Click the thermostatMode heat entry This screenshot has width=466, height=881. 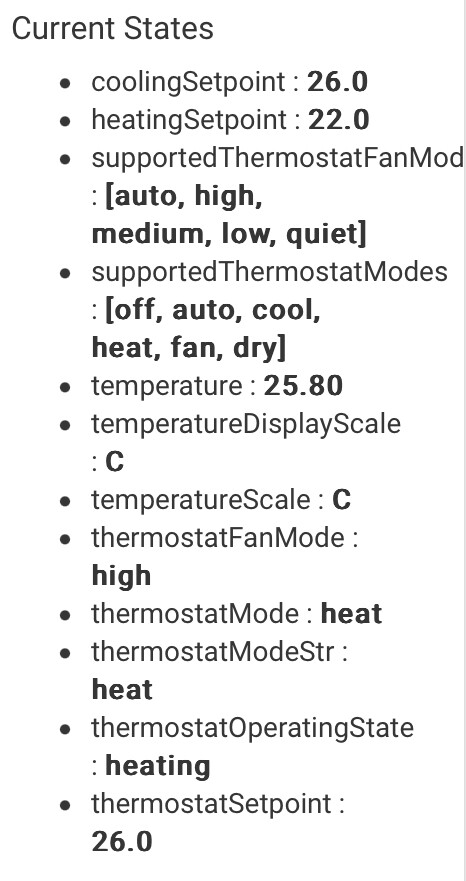[x=237, y=614]
